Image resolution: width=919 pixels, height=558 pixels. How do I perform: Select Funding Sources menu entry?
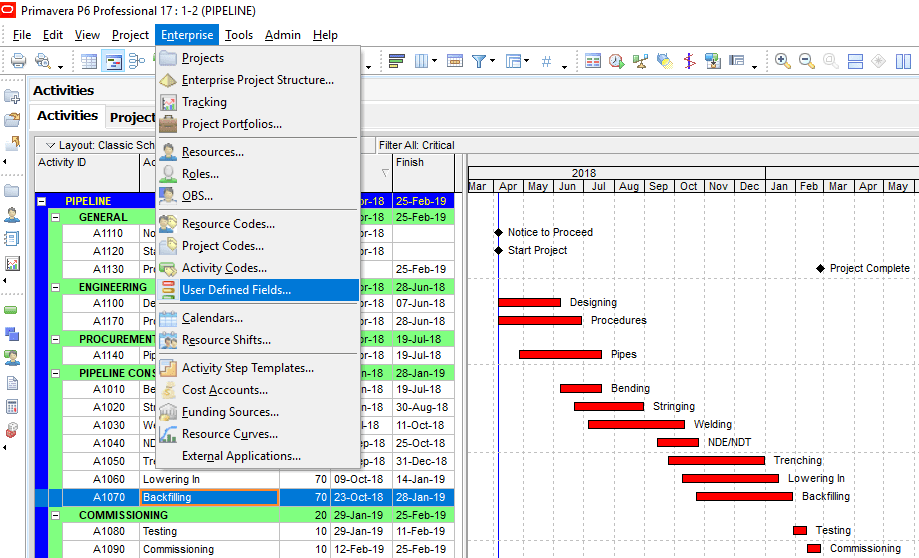coord(258,413)
